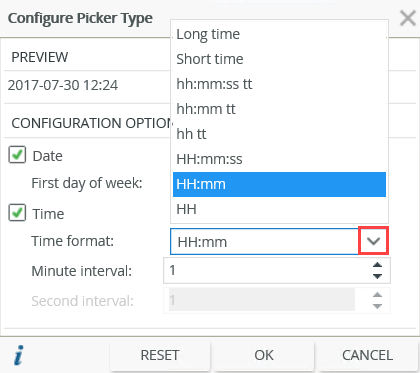The height and width of the screenshot is (373, 420).
Task: Confirm with the OK button
Action: pyautogui.click(x=264, y=355)
